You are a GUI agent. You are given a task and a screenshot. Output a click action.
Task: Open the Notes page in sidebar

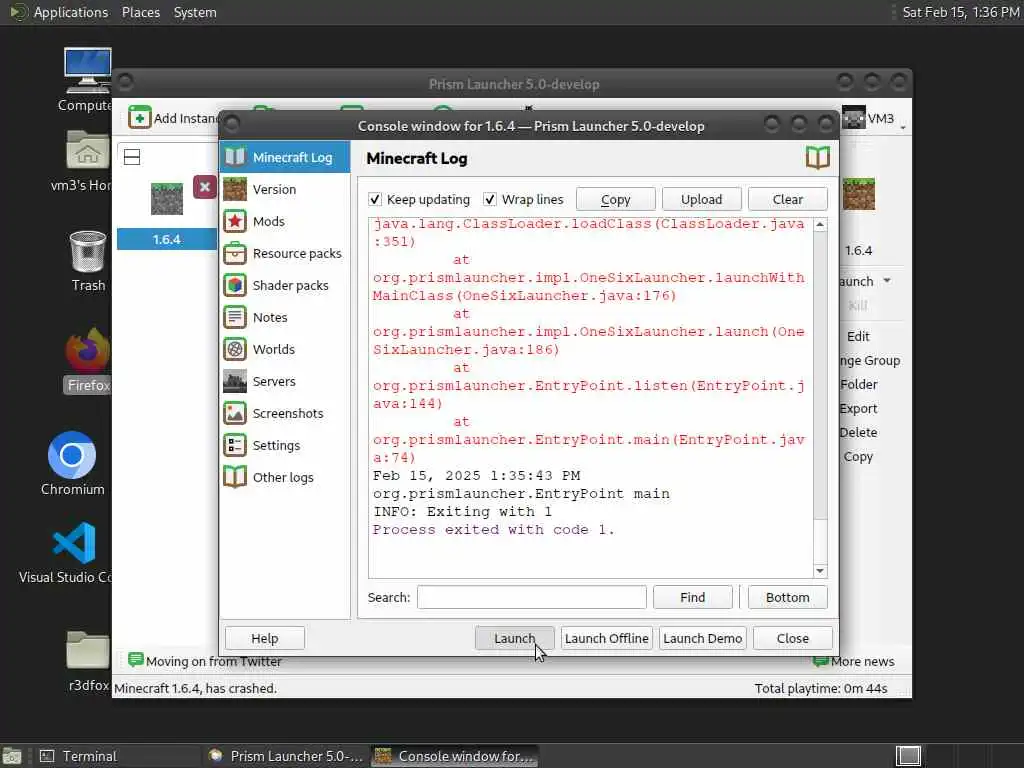[285, 317]
